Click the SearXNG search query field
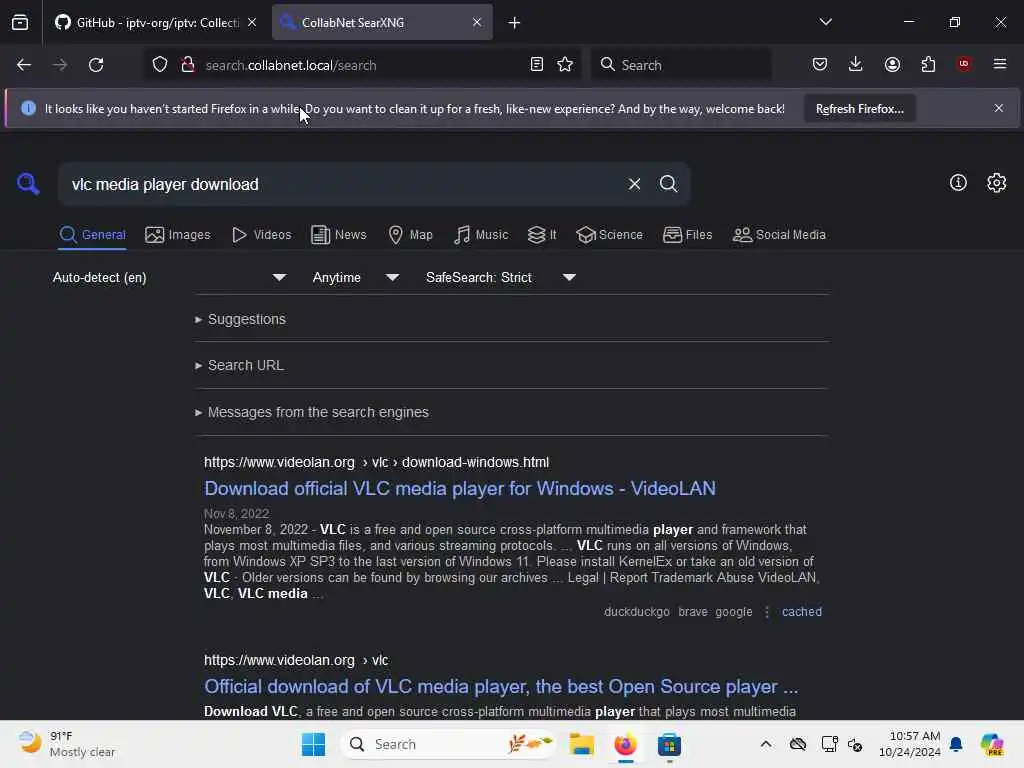The width and height of the screenshot is (1024, 768). pos(343,185)
